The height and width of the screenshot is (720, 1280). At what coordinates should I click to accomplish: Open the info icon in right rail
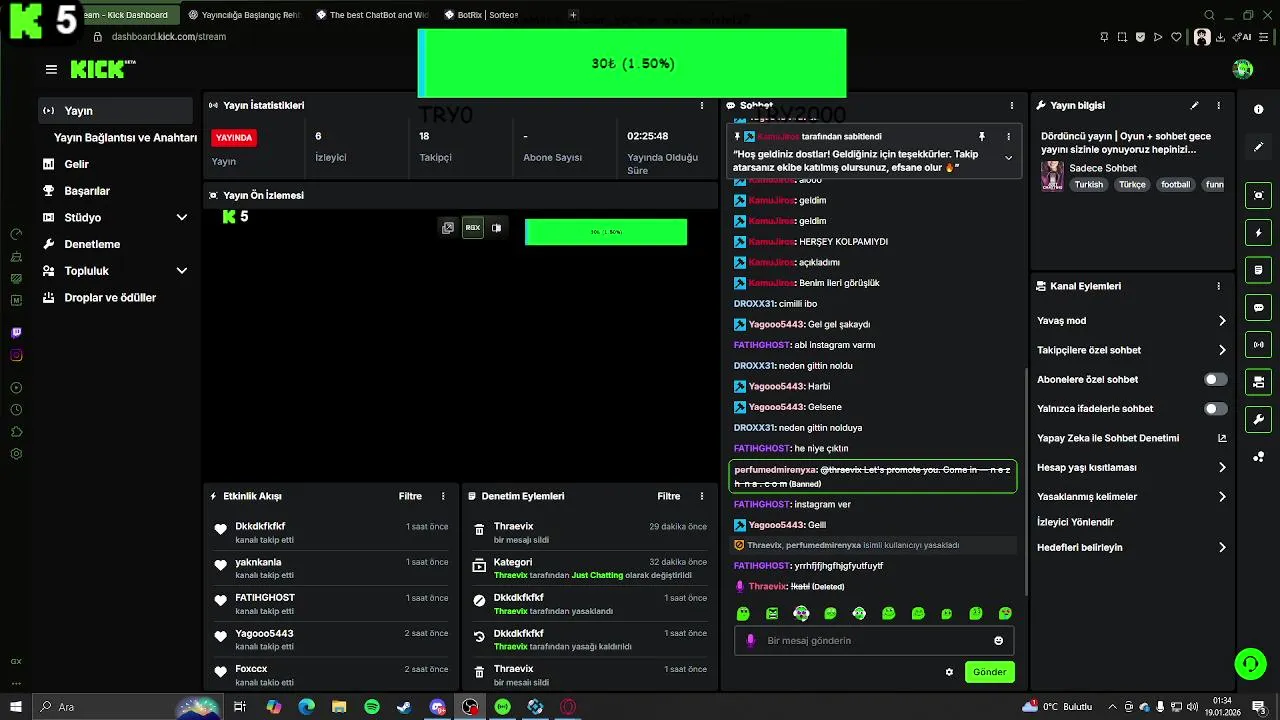point(1258,109)
